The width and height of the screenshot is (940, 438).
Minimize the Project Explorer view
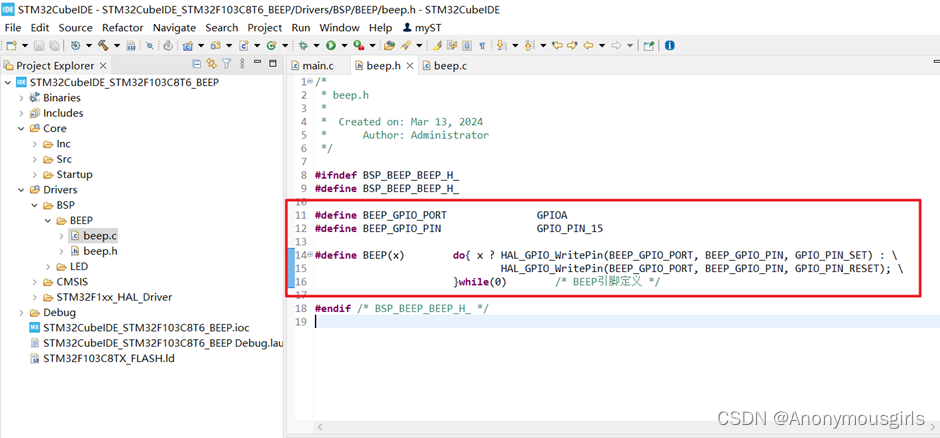[257, 62]
